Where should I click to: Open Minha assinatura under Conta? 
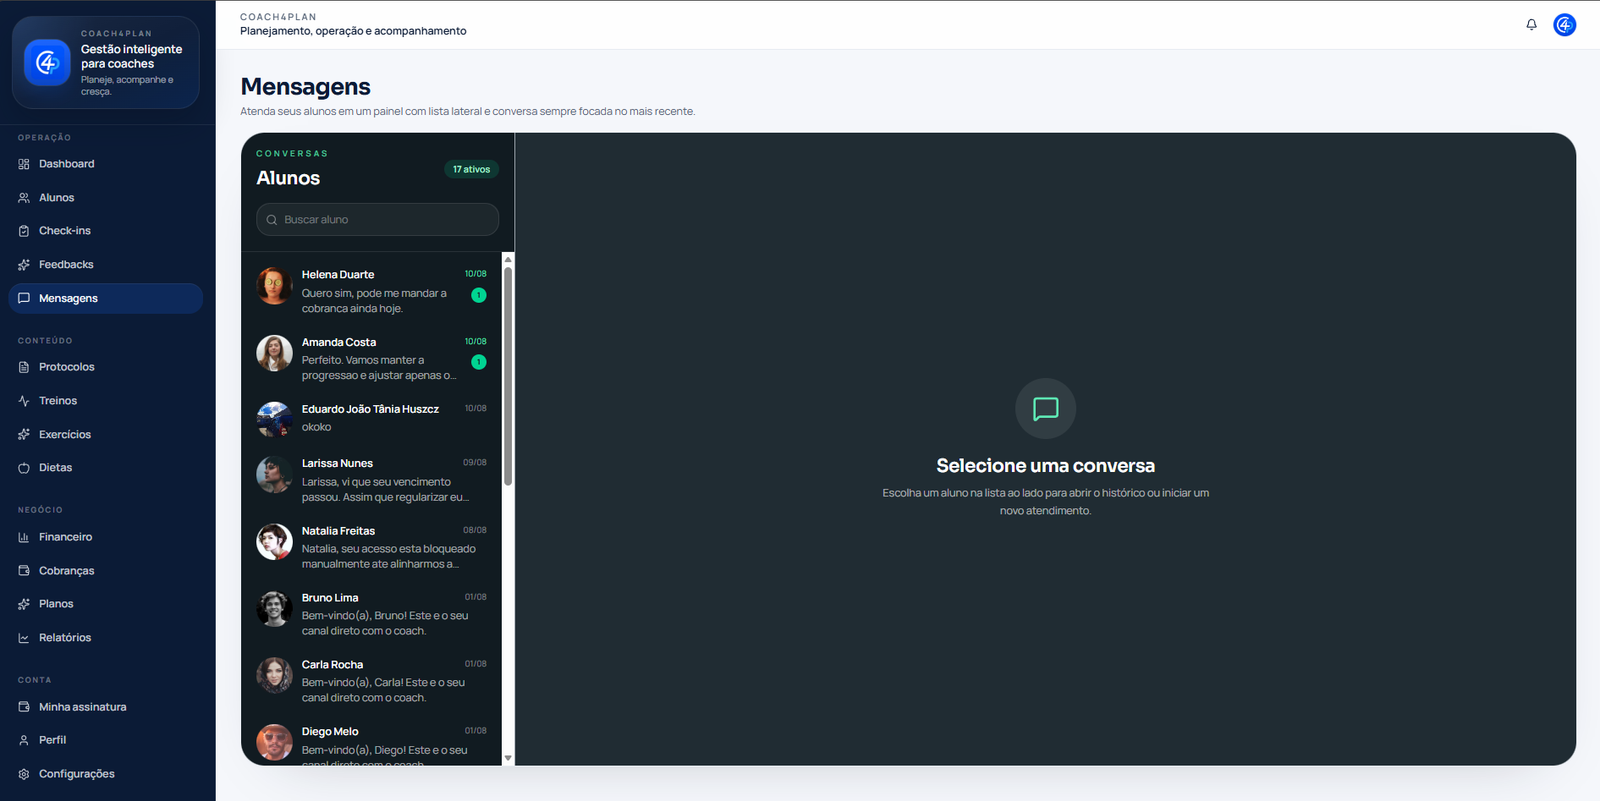(x=106, y=707)
